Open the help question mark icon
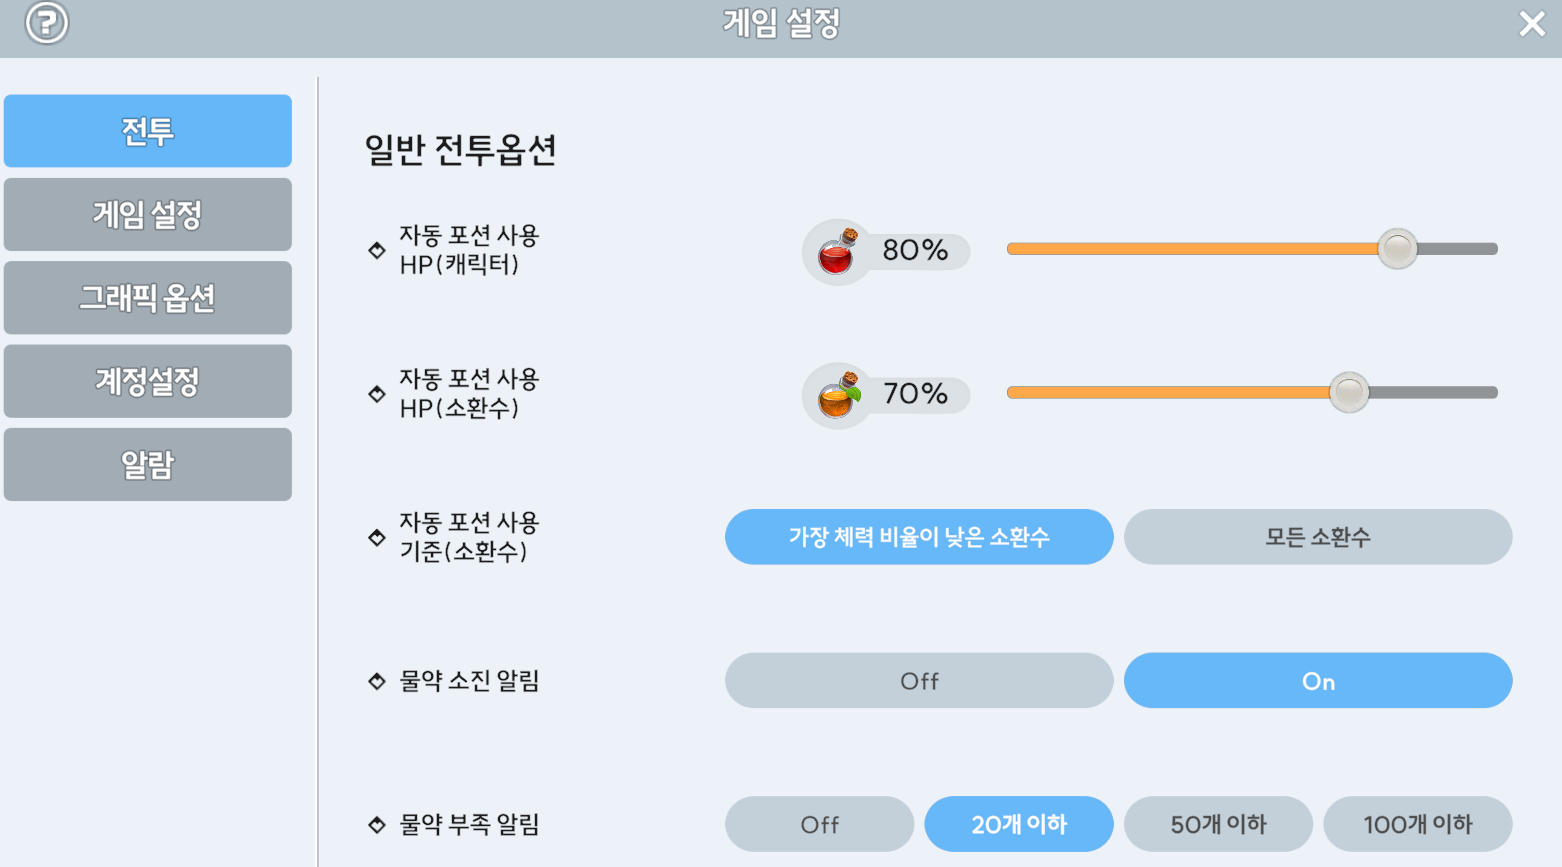The image size is (1562, 867). coord(46,22)
